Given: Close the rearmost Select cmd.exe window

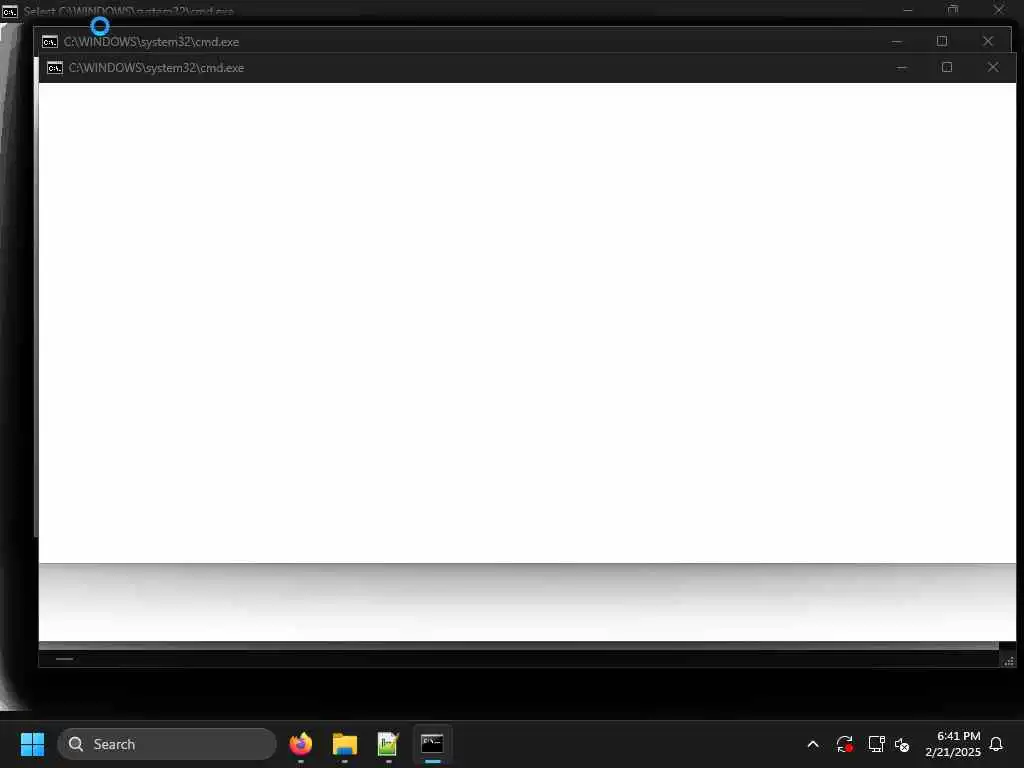Looking at the screenshot, I should [999, 10].
